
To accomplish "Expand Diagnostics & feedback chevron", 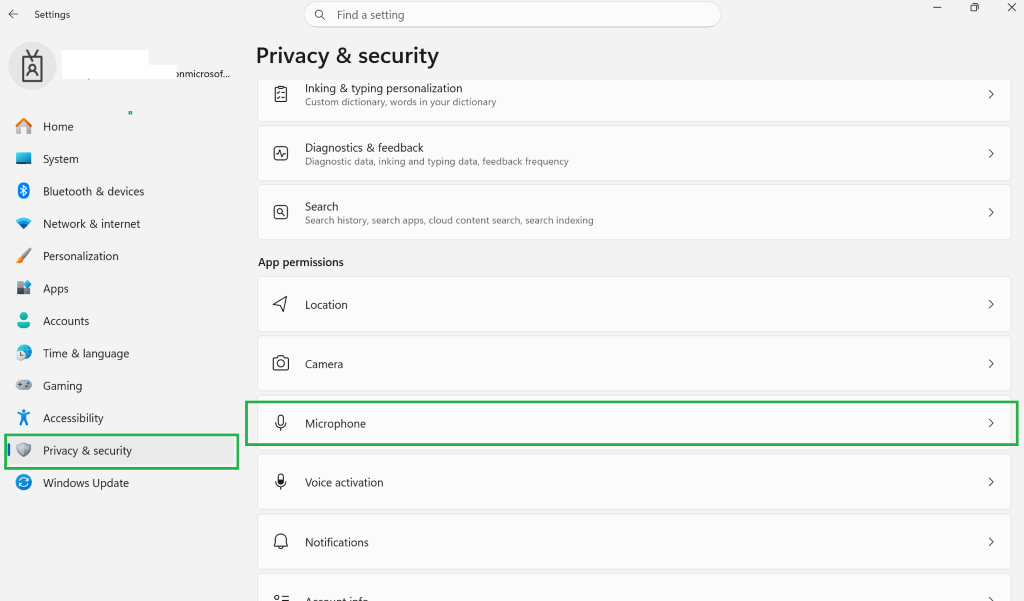I will 991,154.
